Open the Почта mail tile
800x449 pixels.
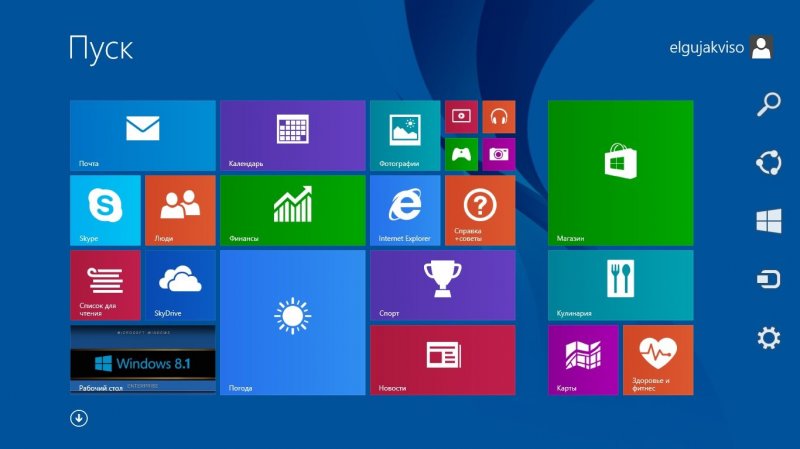143,135
